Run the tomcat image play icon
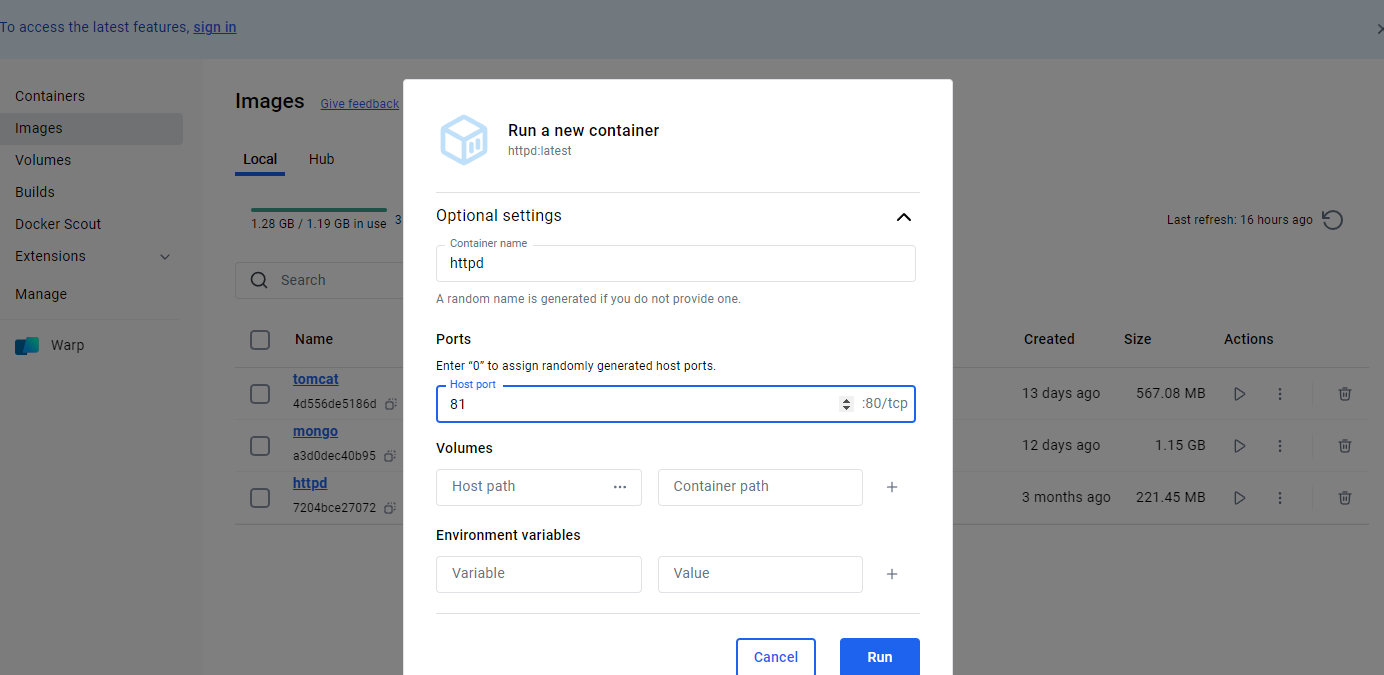This screenshot has width=1384, height=675. click(x=1240, y=394)
